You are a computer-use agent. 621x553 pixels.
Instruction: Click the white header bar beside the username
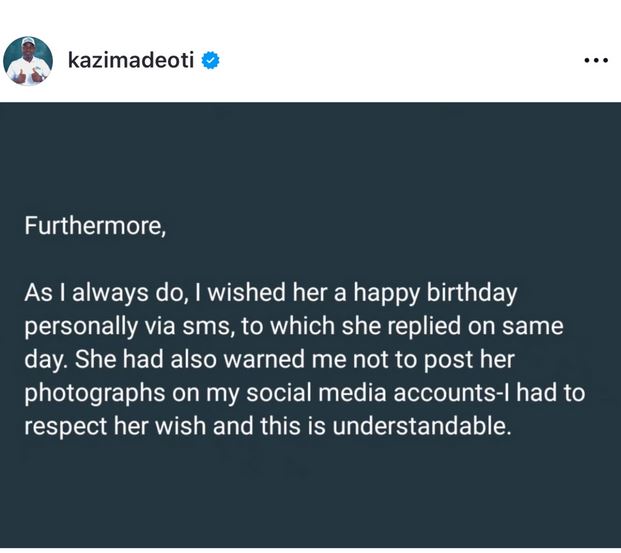pos(396,61)
